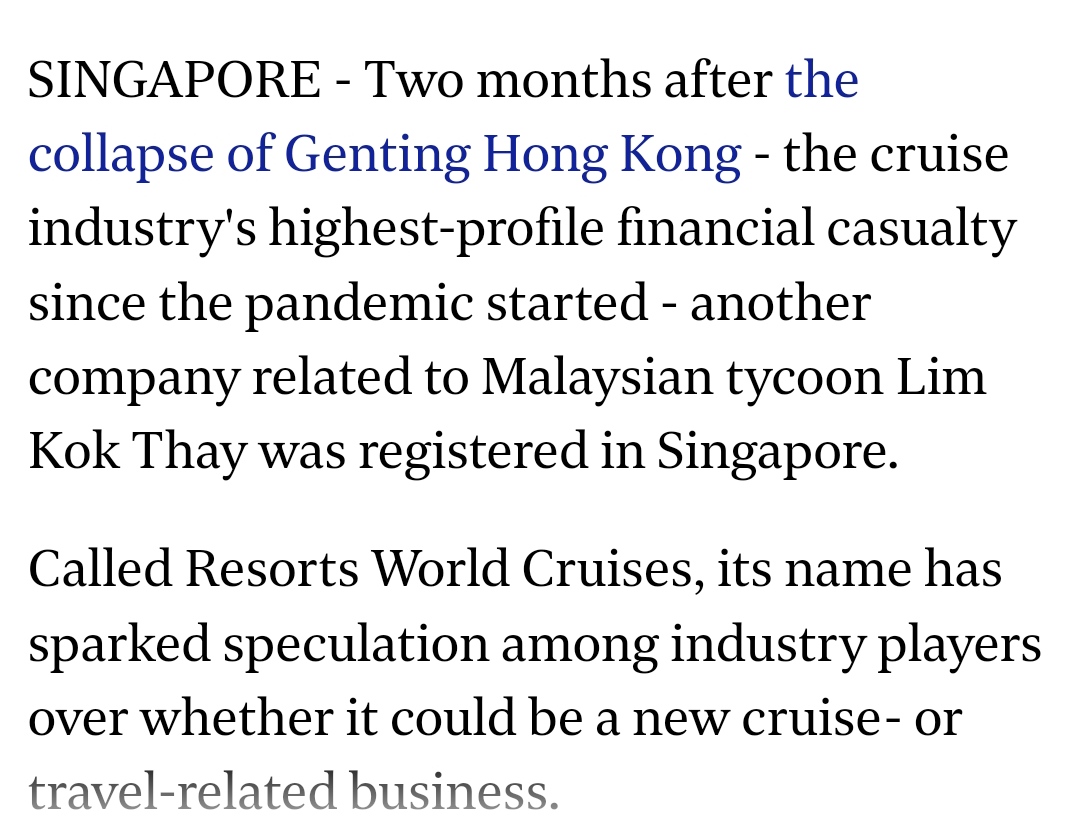This screenshot has height=831, width=1080.
Task: Click the name 'Kok Thay'
Action: (x=138, y=452)
